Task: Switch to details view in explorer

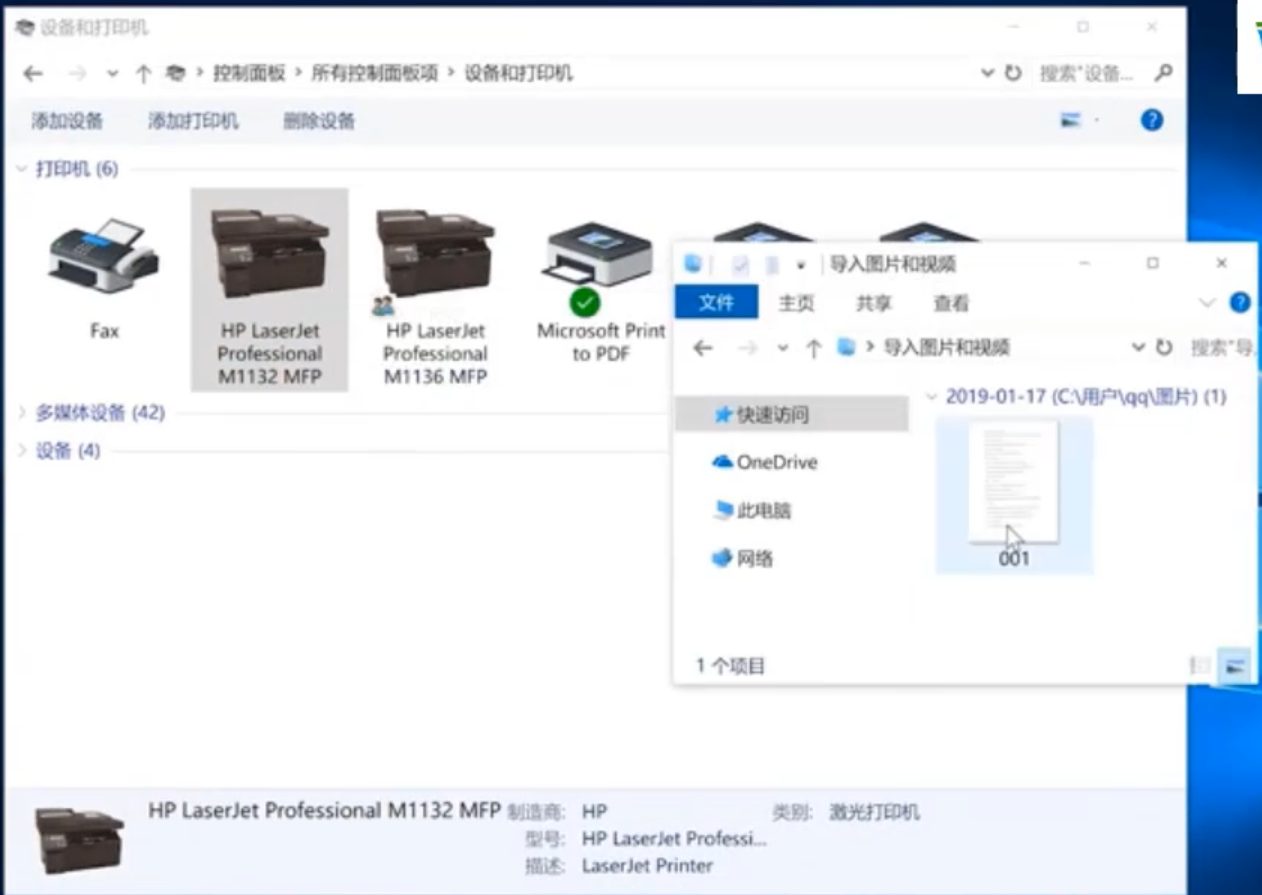Action: pos(1199,666)
